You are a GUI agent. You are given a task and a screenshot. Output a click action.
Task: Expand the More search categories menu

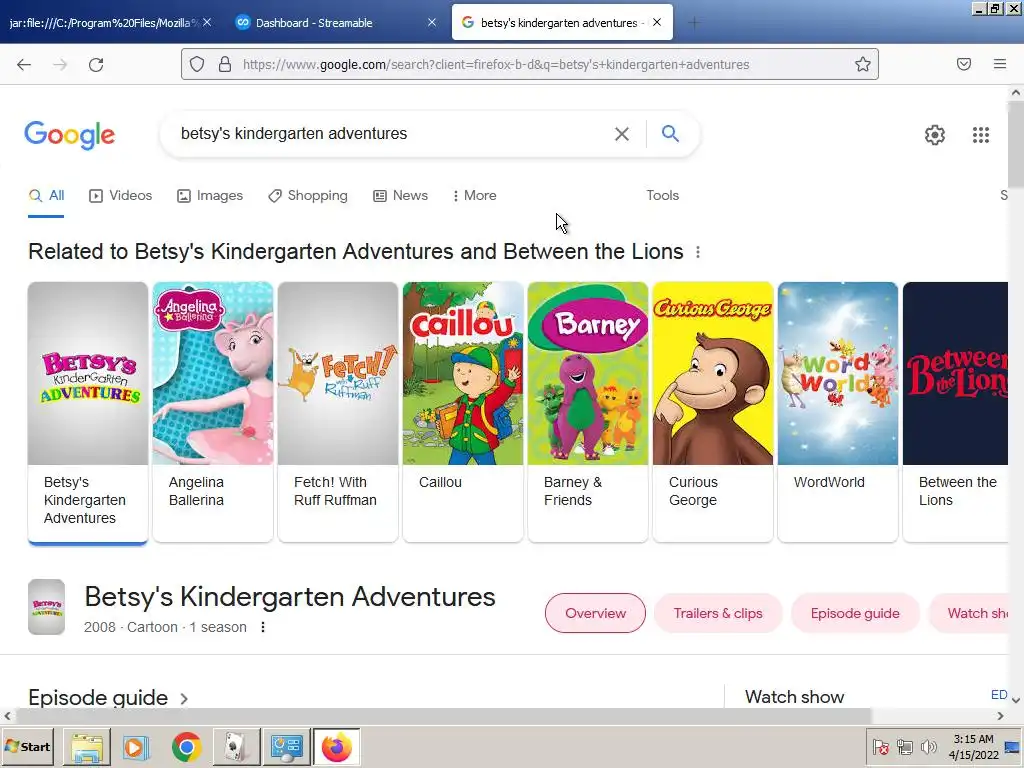click(475, 195)
